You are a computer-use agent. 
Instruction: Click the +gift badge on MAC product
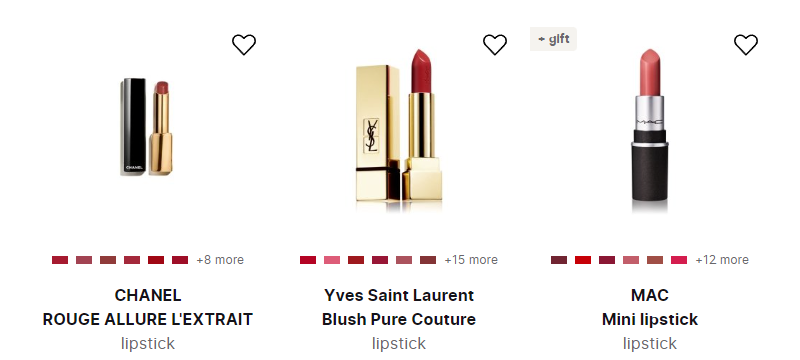(553, 39)
